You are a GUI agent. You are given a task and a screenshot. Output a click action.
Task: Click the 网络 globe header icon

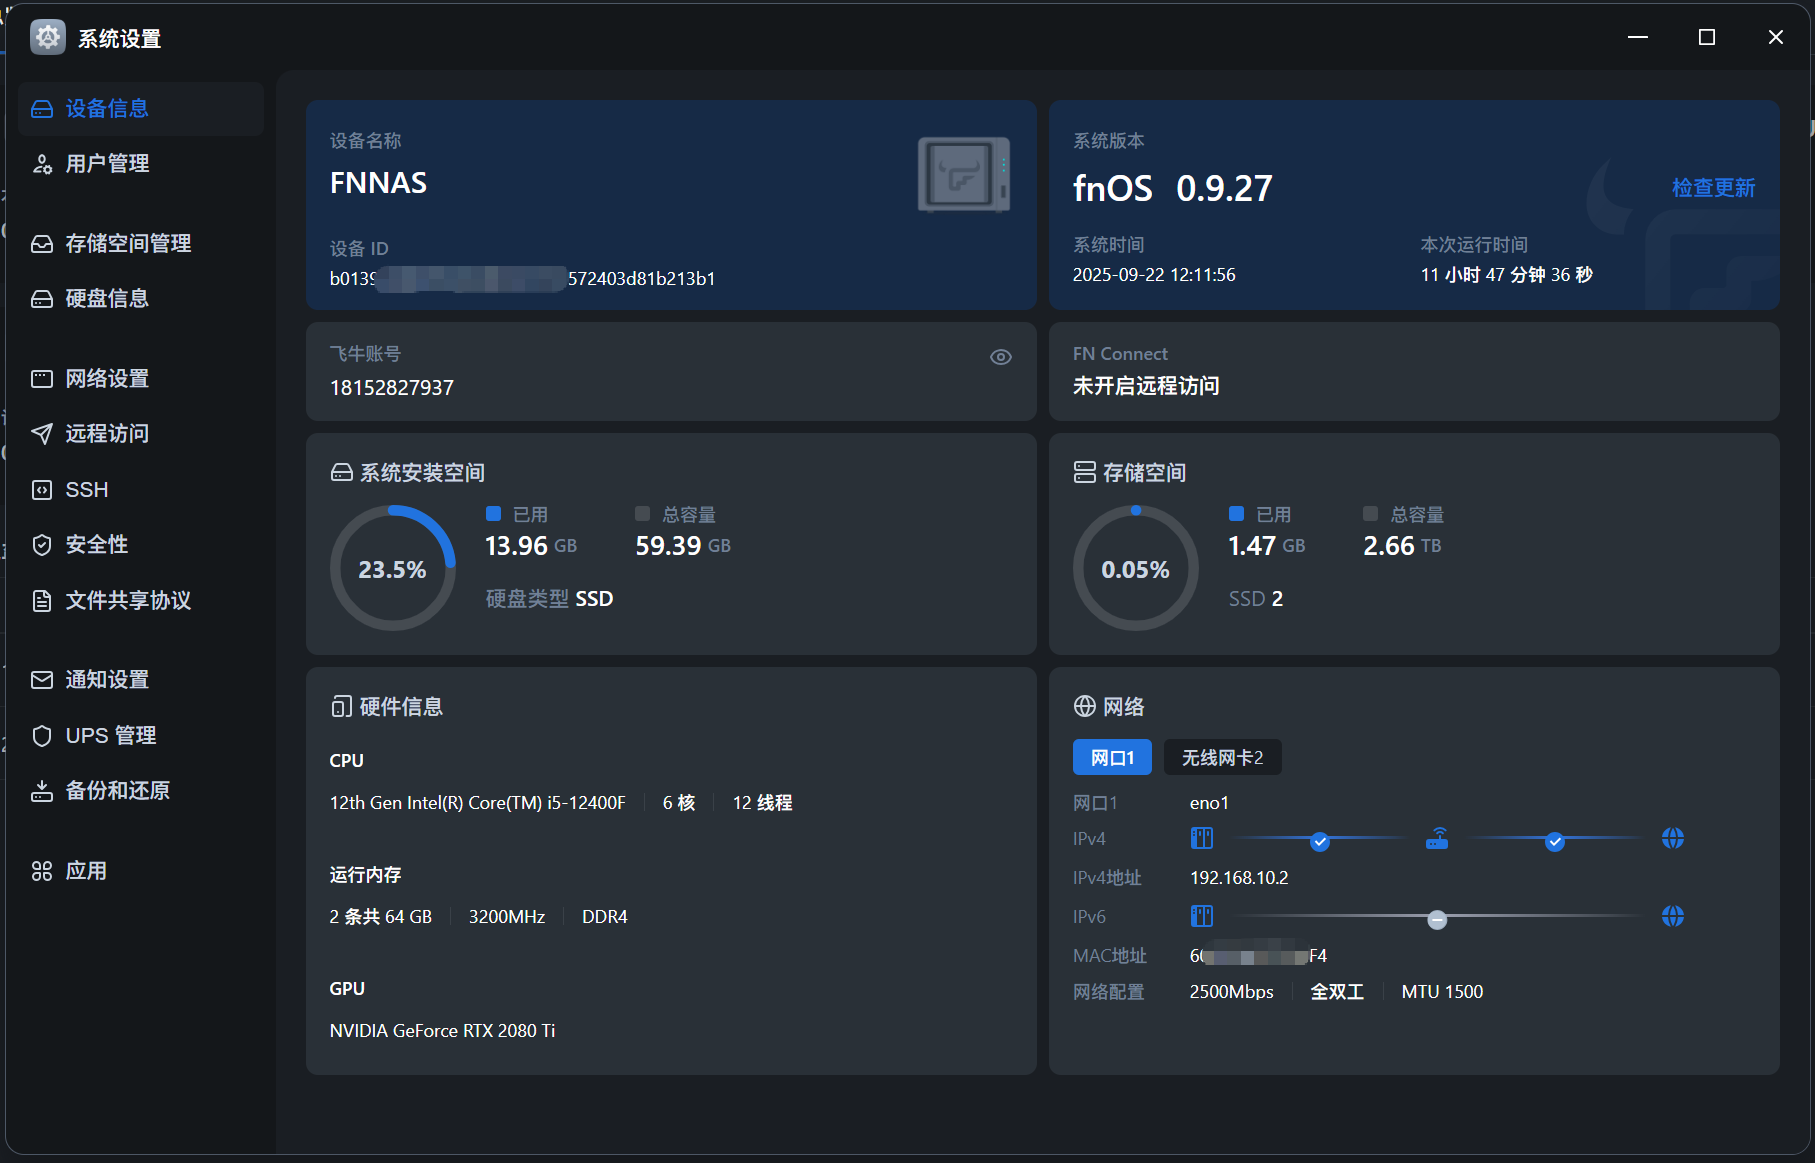coord(1085,707)
